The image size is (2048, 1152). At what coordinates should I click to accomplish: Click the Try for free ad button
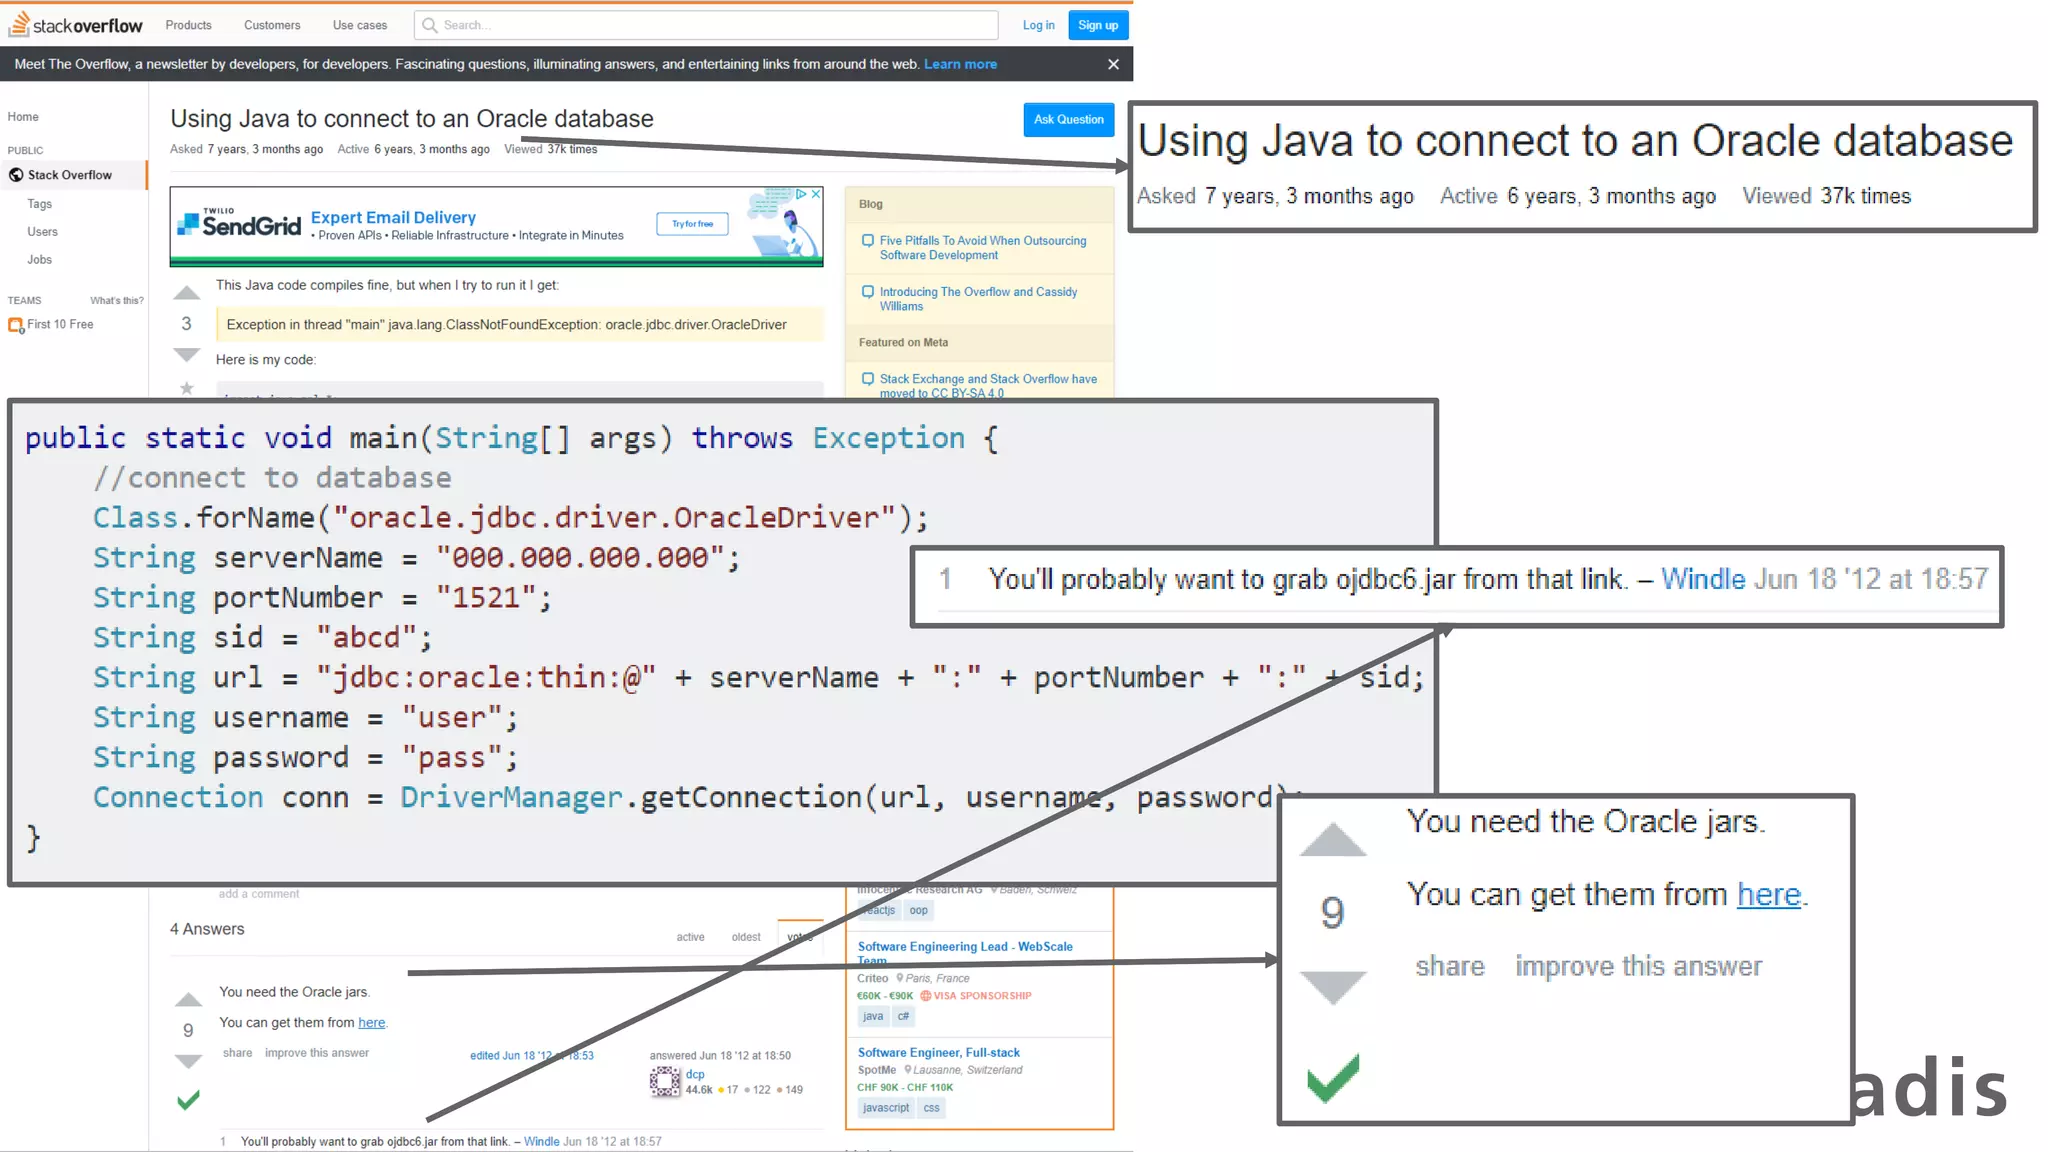tap(692, 224)
